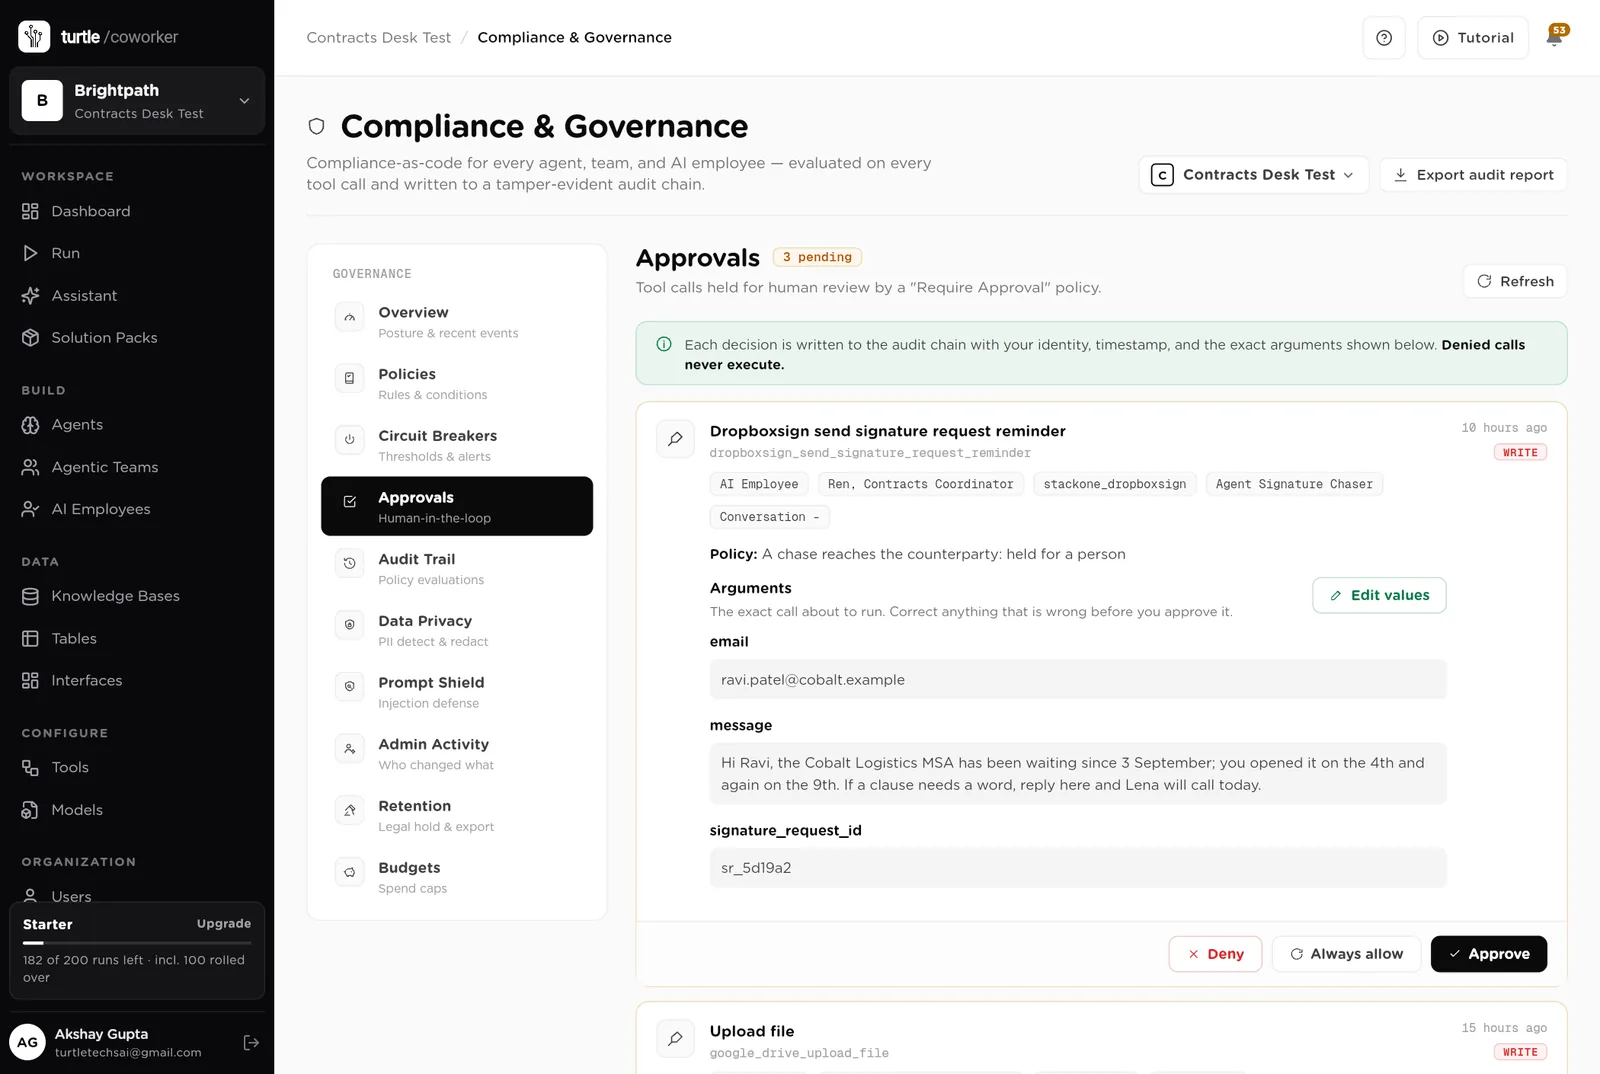This screenshot has height=1074, width=1600.
Task: Click the turtle coworker logo icon
Action: (34, 37)
